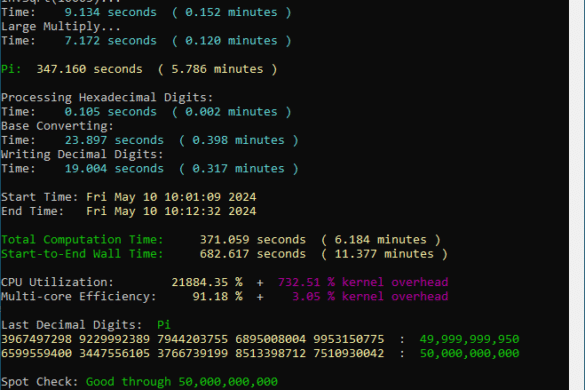
Task: Click the 371.059 seconds computation value
Action: click(x=253, y=239)
